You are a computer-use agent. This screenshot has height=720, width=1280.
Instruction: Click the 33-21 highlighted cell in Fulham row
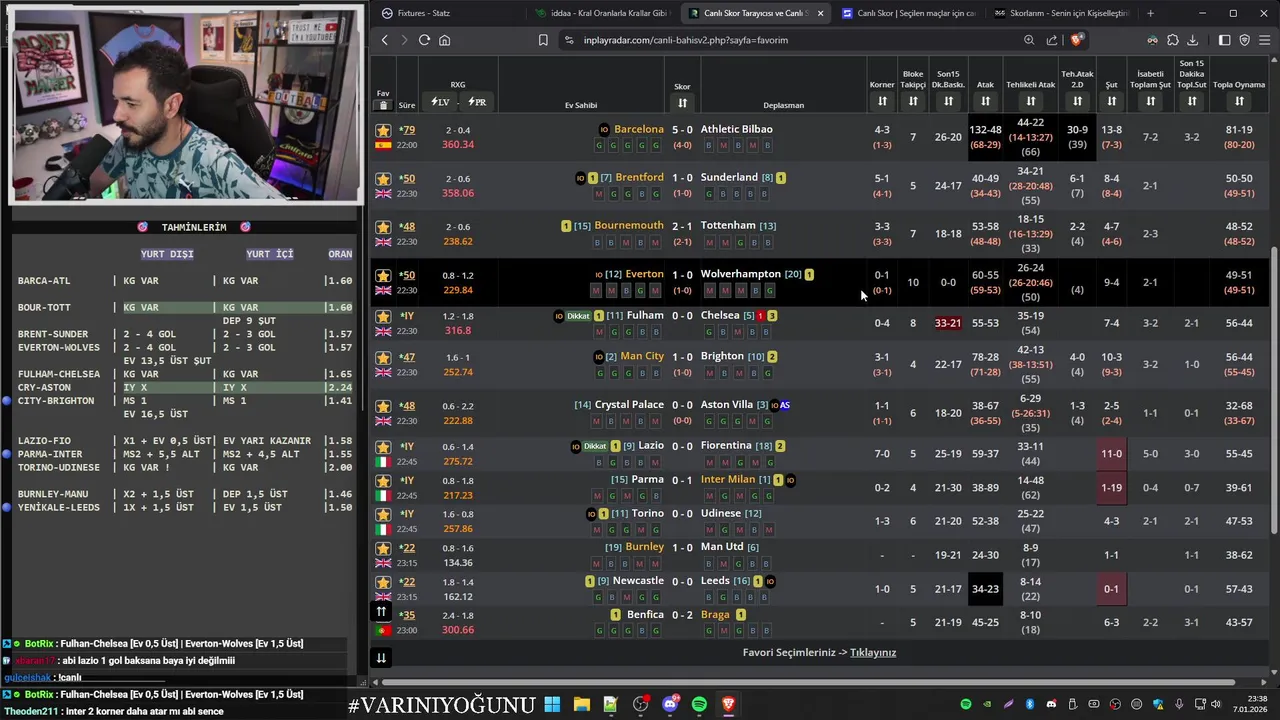tap(948, 323)
